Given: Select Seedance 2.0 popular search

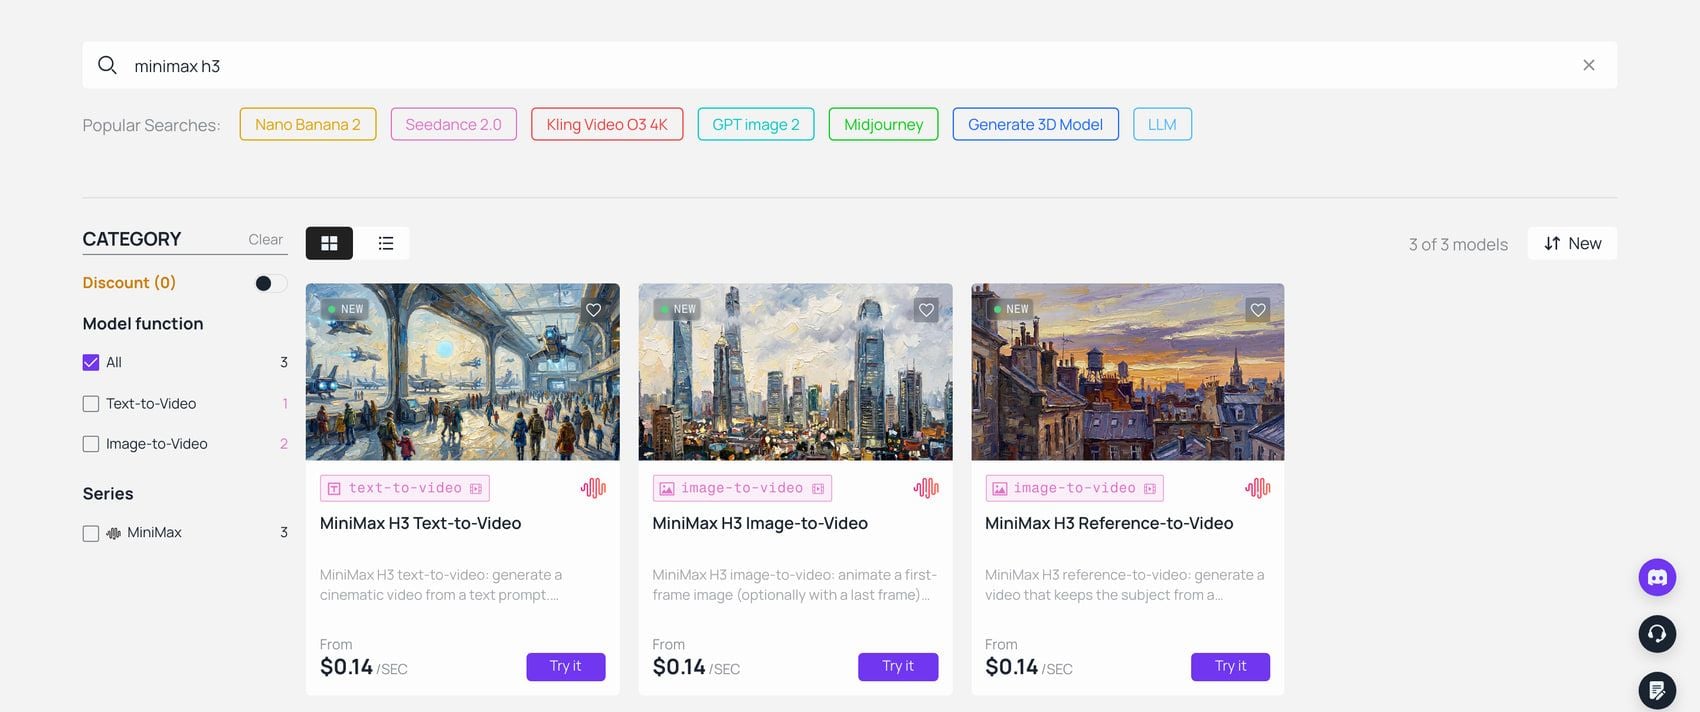Looking at the screenshot, I should 454,124.
